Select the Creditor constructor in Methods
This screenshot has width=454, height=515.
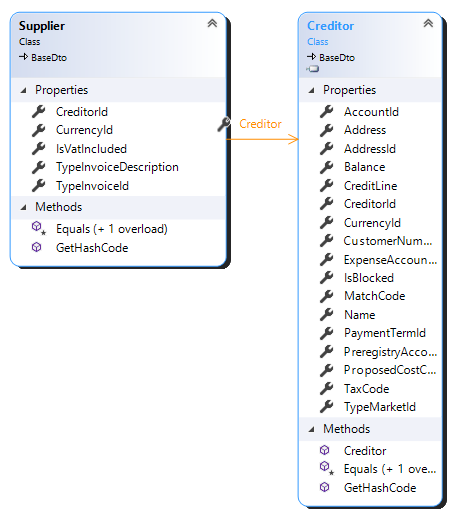click(365, 451)
